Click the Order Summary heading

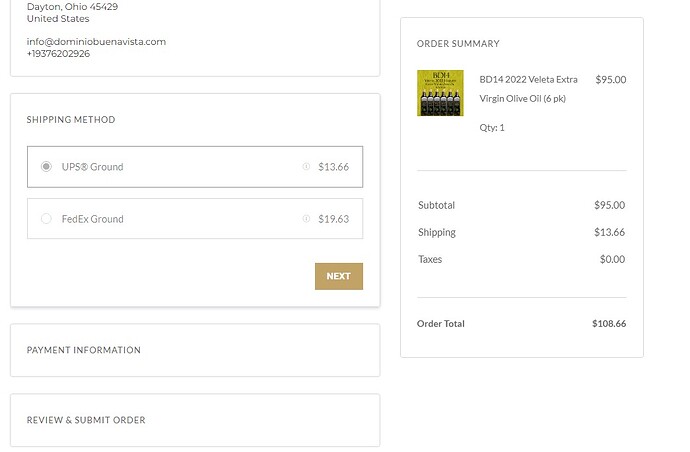click(458, 44)
